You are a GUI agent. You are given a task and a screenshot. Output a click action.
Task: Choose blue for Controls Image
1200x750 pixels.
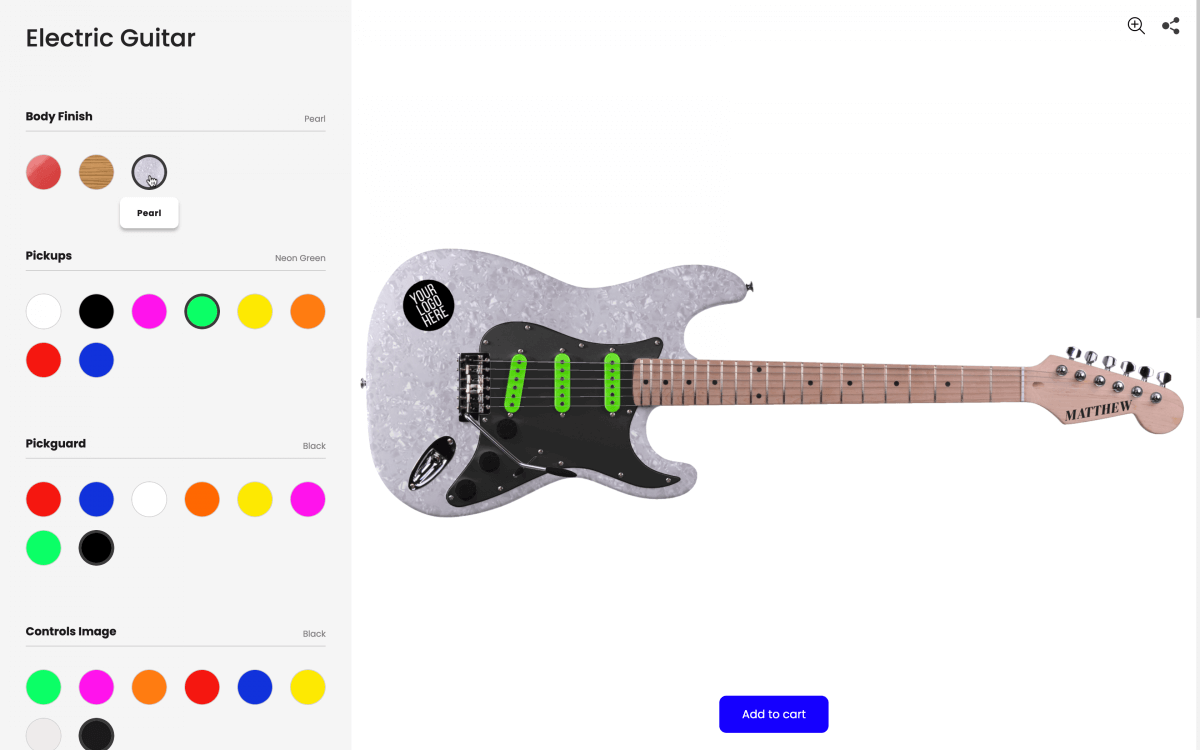[255, 687]
